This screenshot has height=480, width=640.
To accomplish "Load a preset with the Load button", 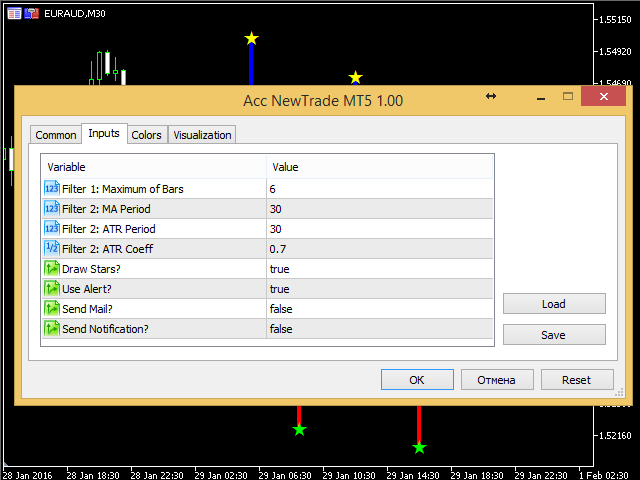I will click(x=554, y=304).
